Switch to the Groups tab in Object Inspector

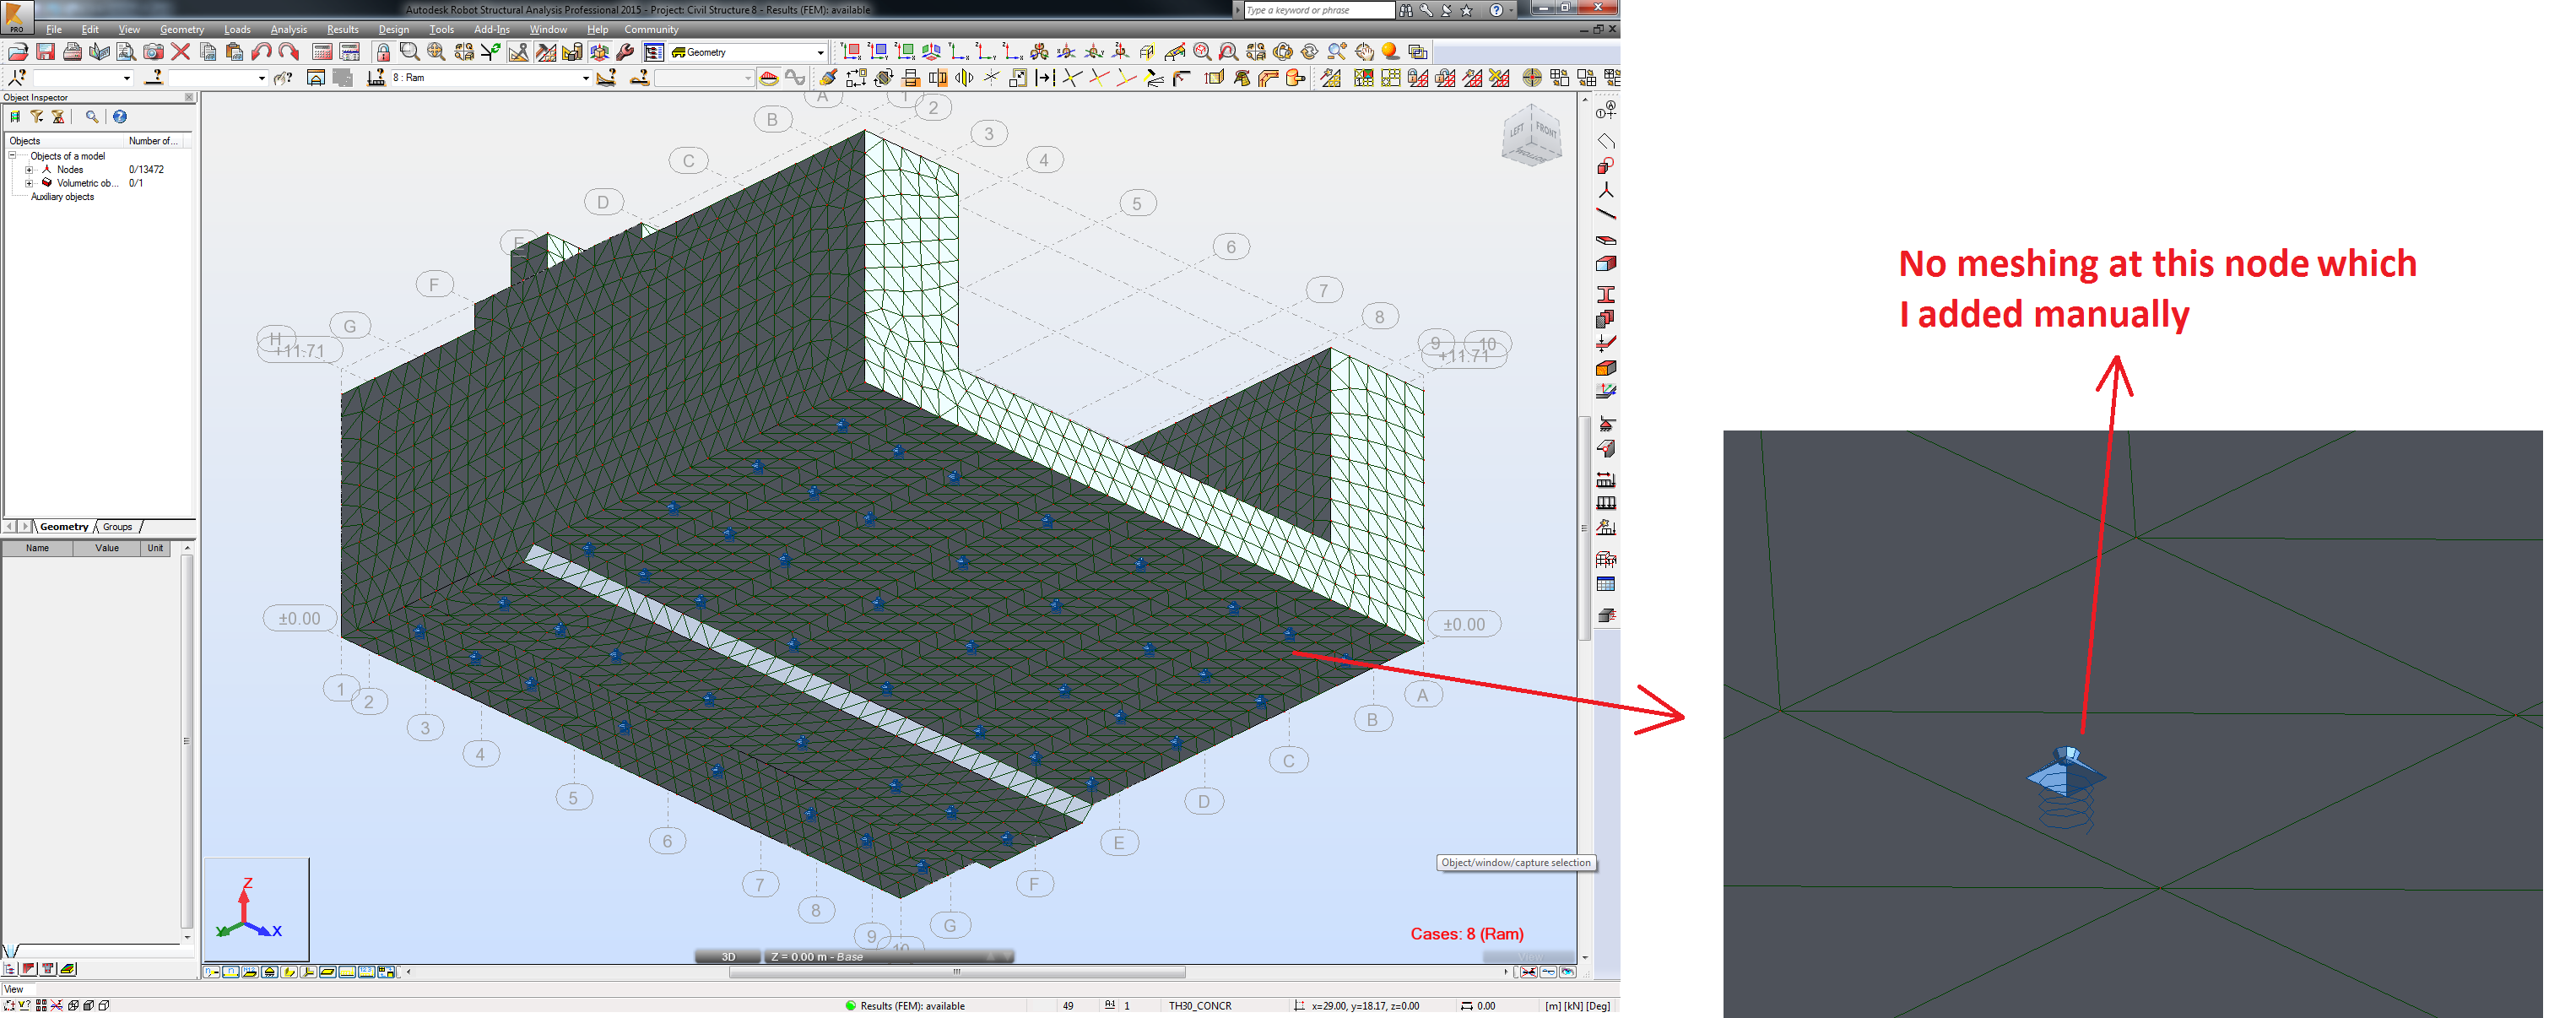[117, 526]
